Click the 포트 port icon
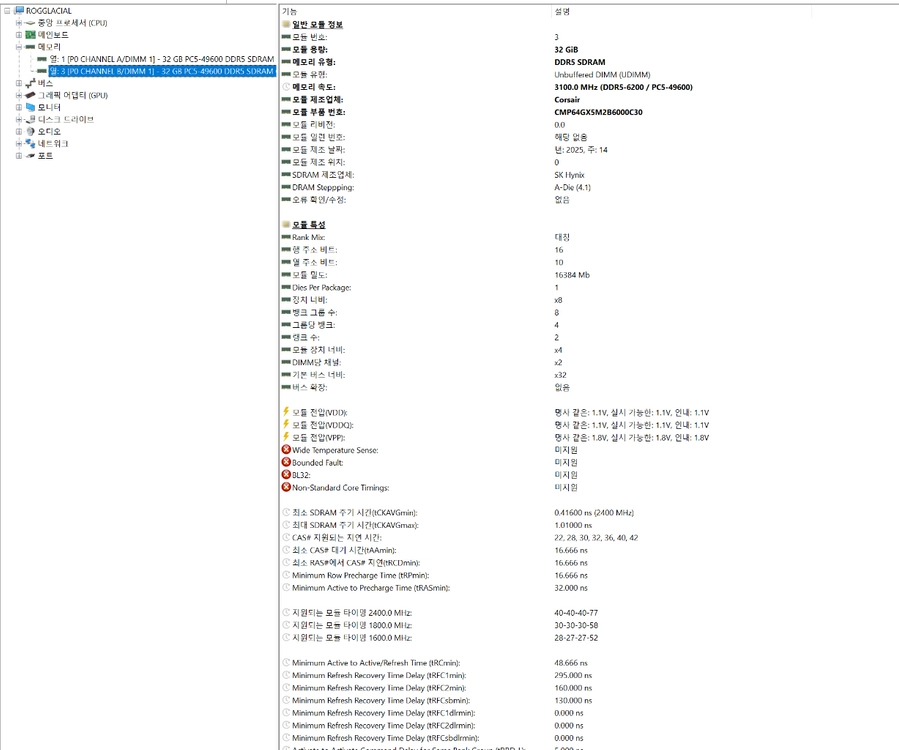Image resolution: width=899 pixels, height=750 pixels. coord(31,155)
